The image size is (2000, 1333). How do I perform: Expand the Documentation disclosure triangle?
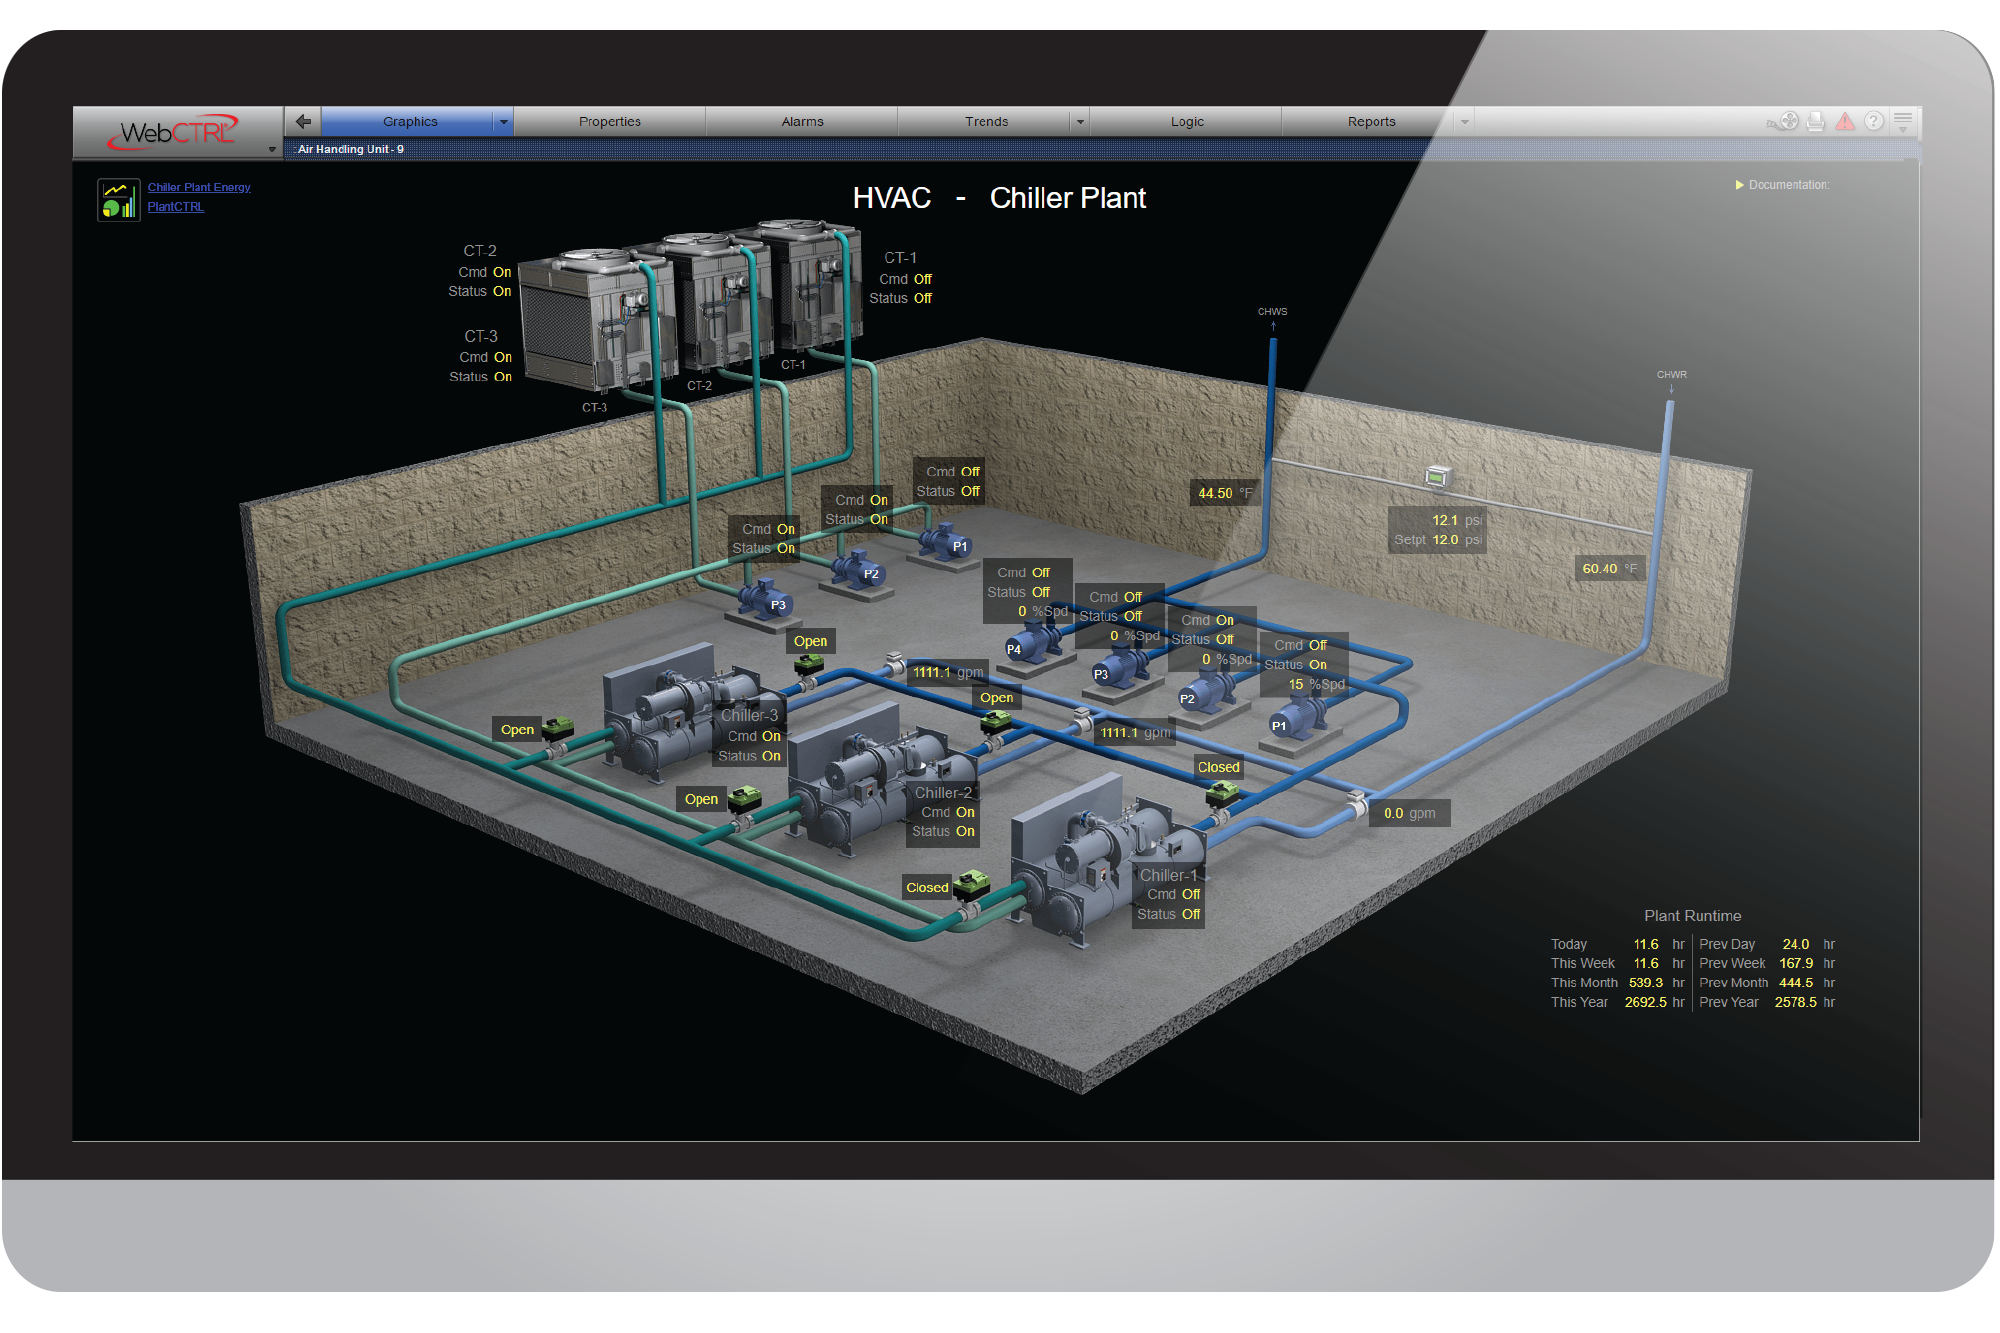click(1739, 185)
